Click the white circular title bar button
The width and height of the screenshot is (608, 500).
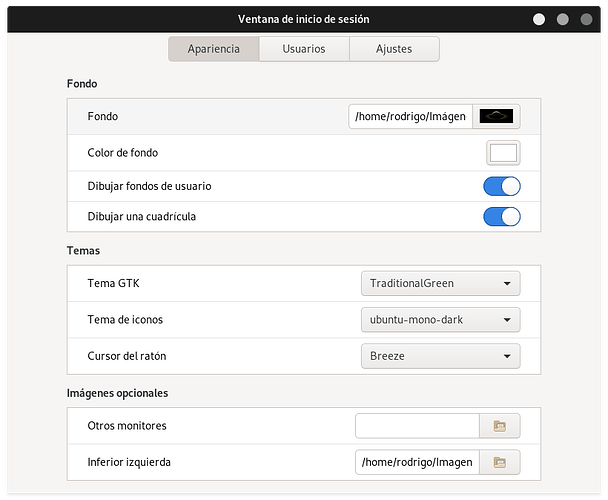(x=539, y=19)
